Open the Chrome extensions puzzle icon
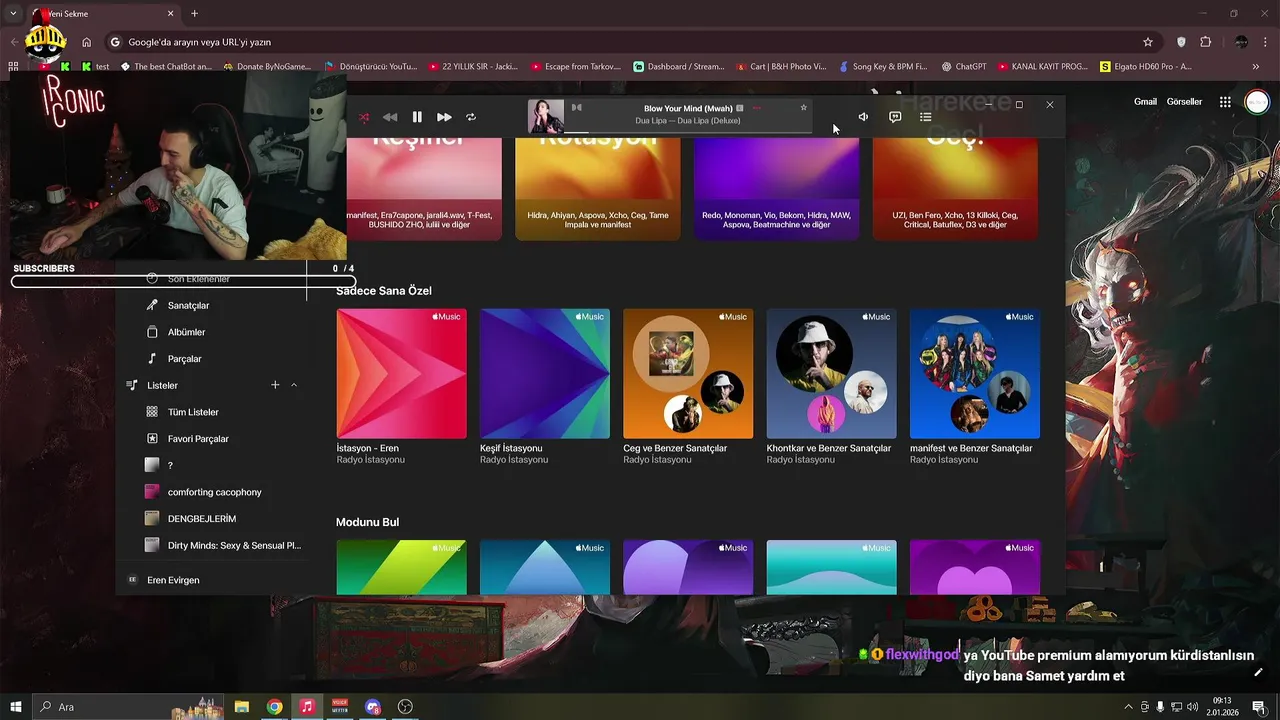1280x720 pixels. pyautogui.click(x=1205, y=42)
